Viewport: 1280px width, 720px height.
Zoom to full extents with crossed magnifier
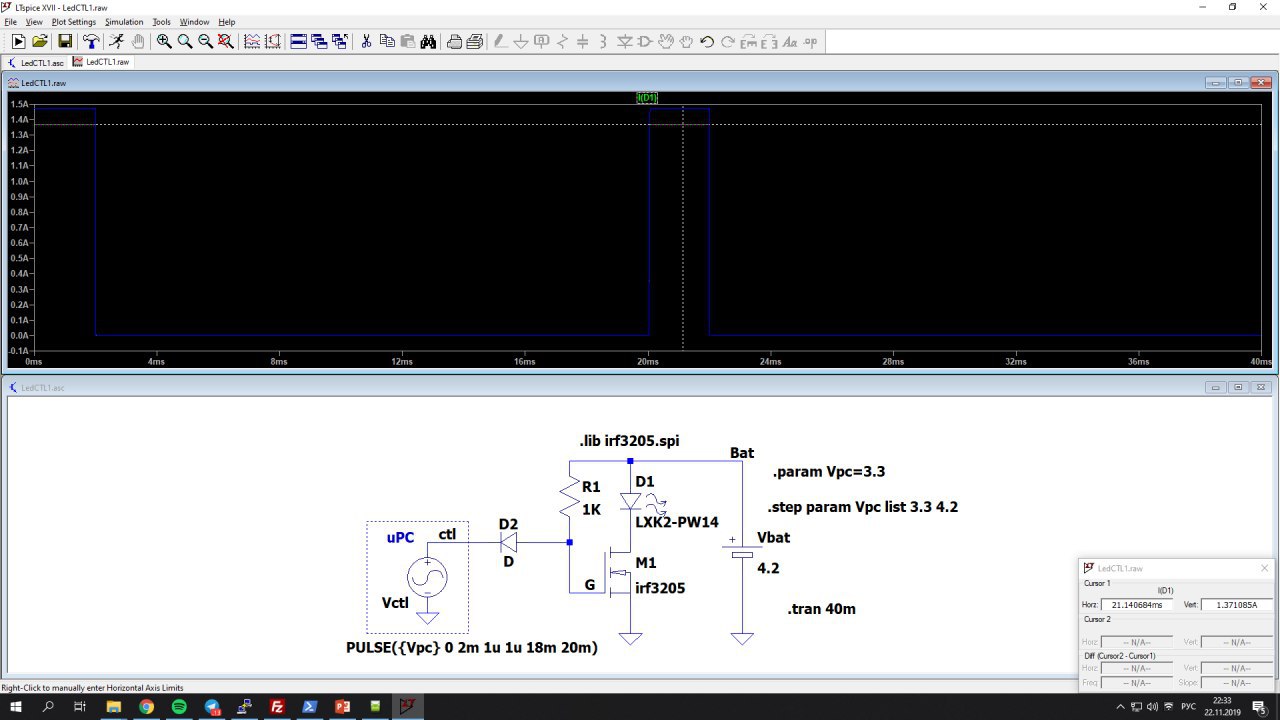pos(226,41)
